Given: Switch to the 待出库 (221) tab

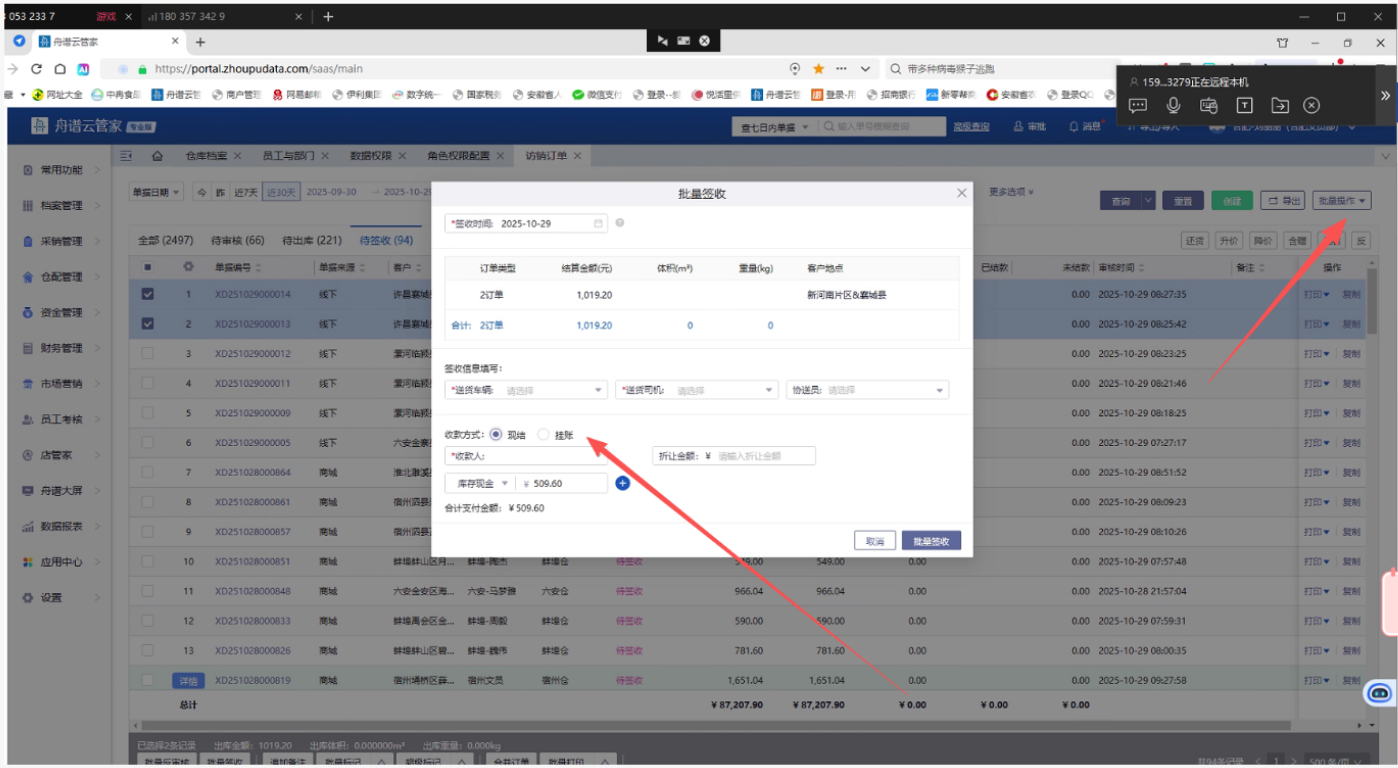Looking at the screenshot, I should coord(311,241).
